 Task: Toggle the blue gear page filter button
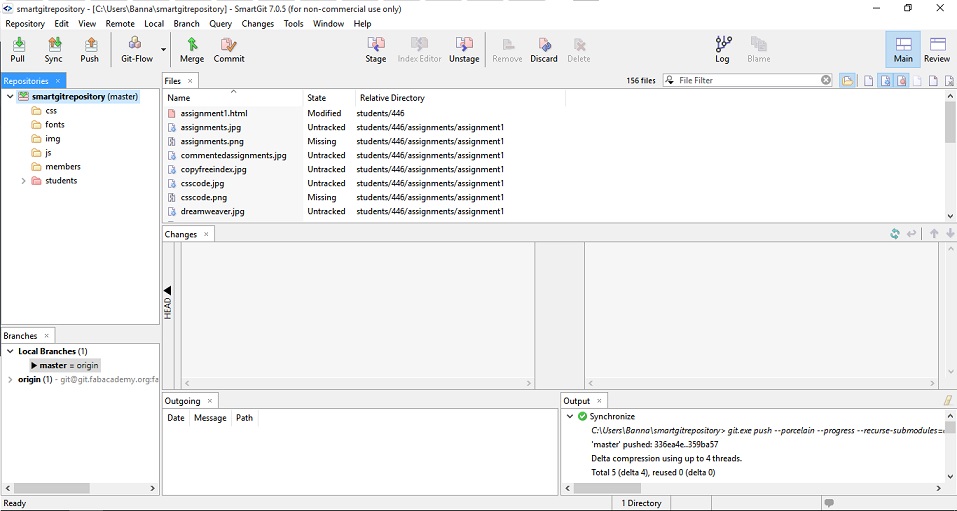click(x=886, y=80)
